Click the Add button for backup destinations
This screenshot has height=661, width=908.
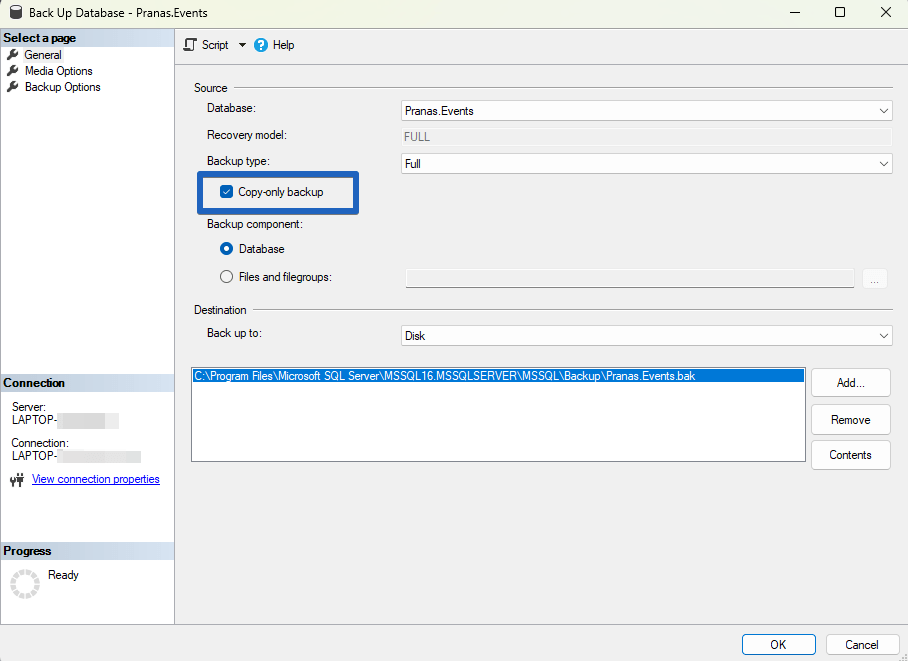[x=850, y=382]
